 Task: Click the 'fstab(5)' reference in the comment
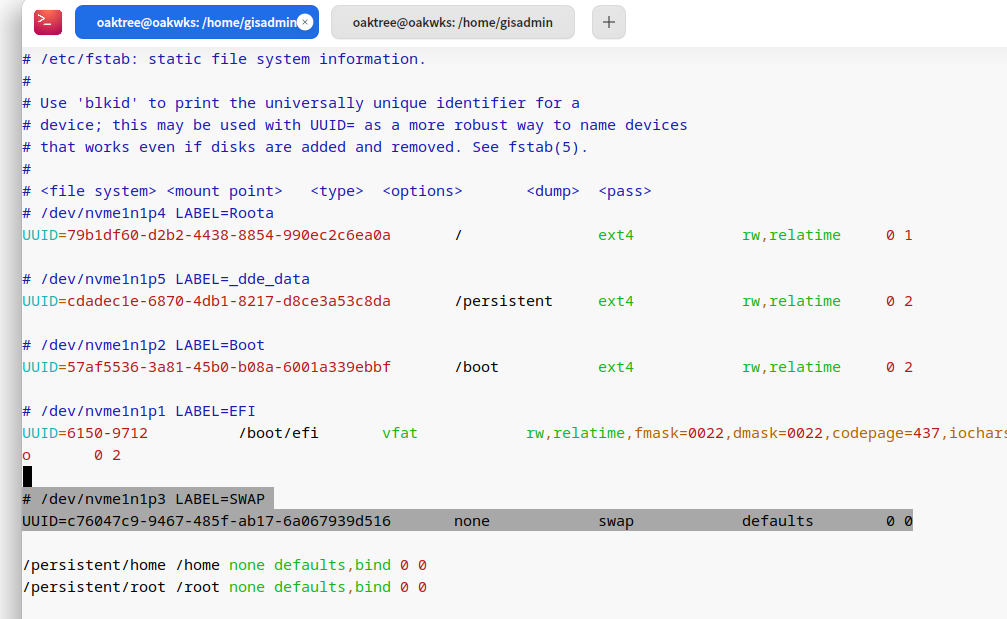[x=543, y=147]
